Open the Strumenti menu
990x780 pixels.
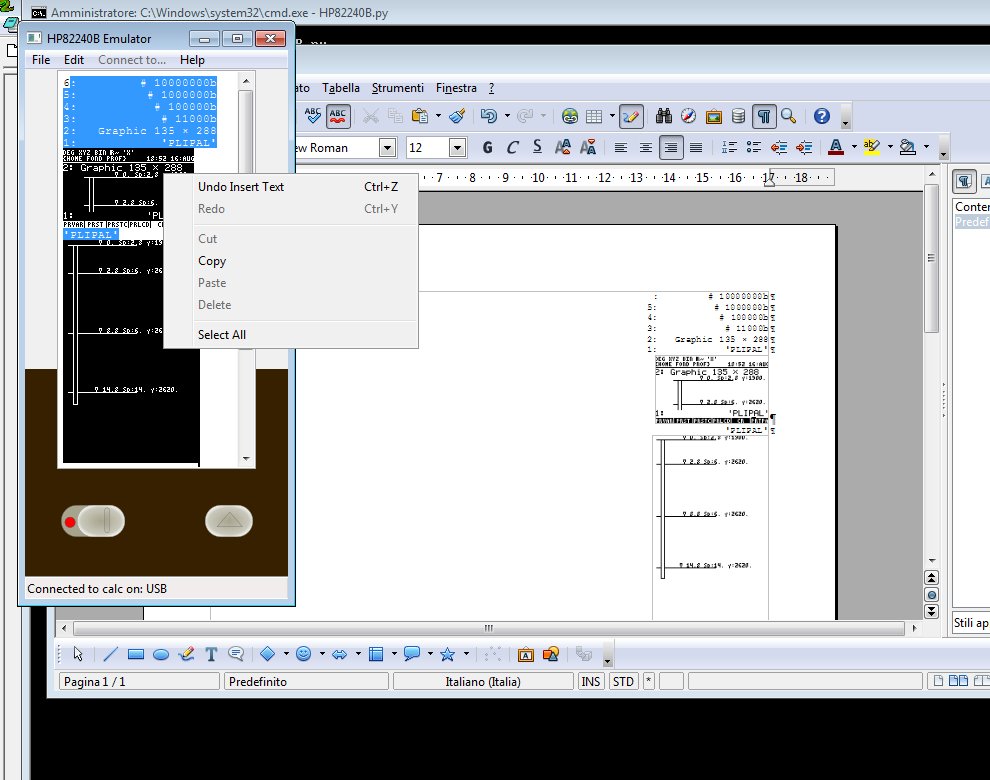[398, 88]
